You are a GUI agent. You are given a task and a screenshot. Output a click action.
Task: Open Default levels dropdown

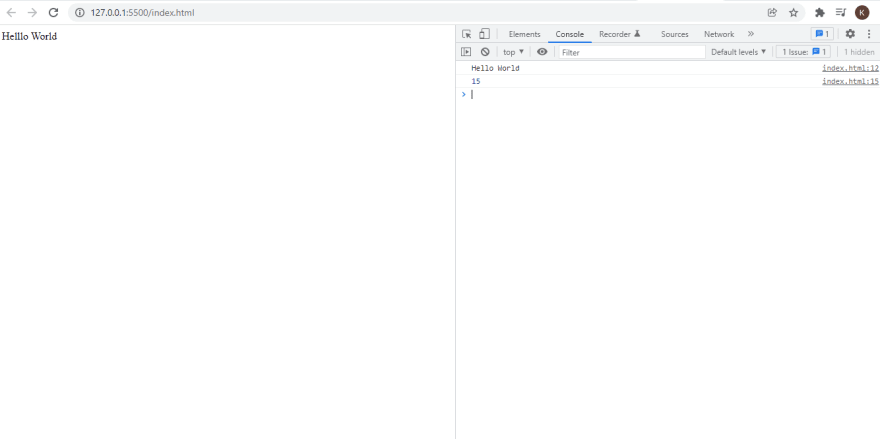point(738,52)
